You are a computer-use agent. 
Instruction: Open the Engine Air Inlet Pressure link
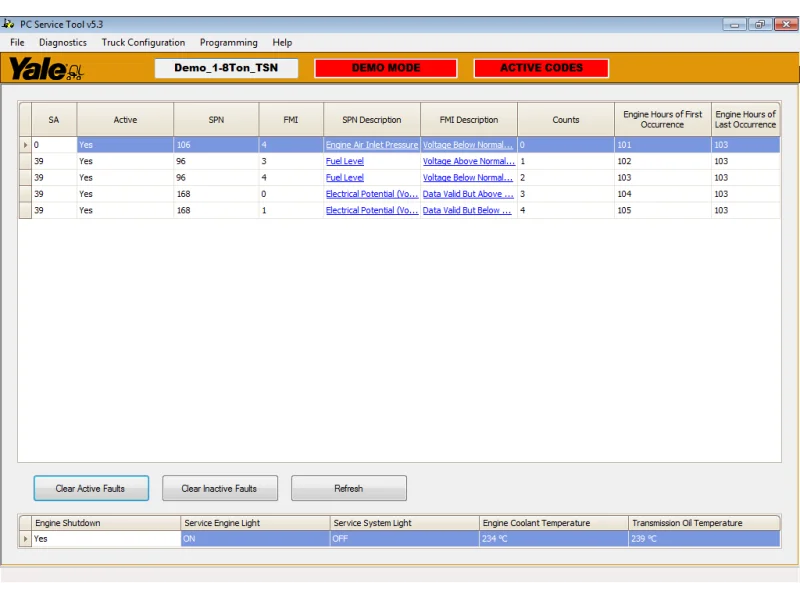[372, 145]
